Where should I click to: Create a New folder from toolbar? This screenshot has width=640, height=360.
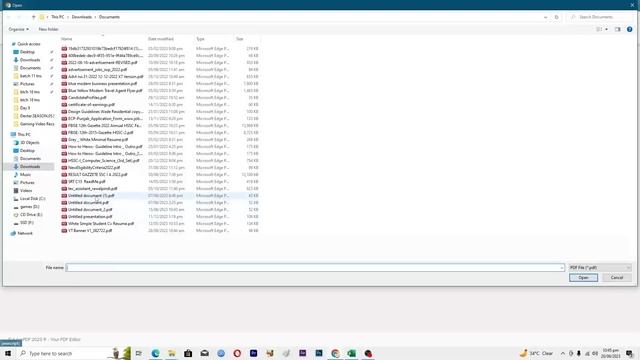(x=48, y=29)
